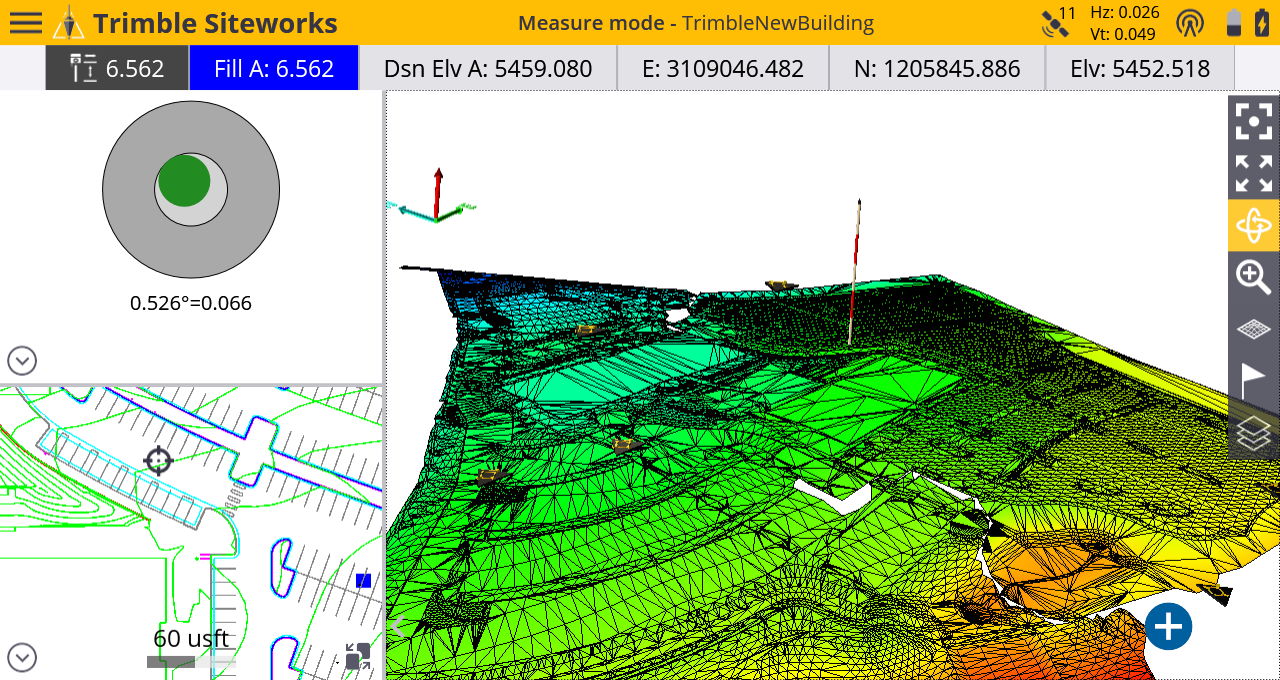Tap the blue marker in the plan map
The image size is (1280, 680).
[x=364, y=580]
